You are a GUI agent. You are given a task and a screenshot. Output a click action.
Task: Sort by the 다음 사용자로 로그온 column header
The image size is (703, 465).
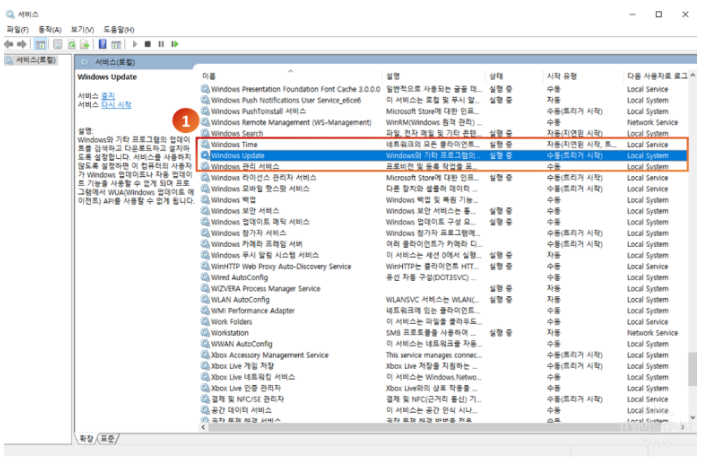(x=657, y=76)
